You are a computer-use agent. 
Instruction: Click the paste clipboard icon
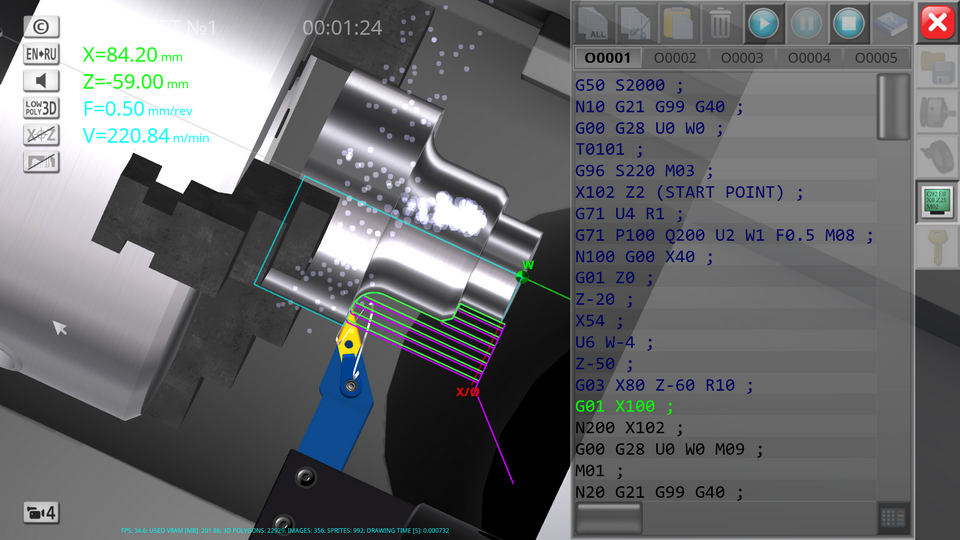[678, 23]
